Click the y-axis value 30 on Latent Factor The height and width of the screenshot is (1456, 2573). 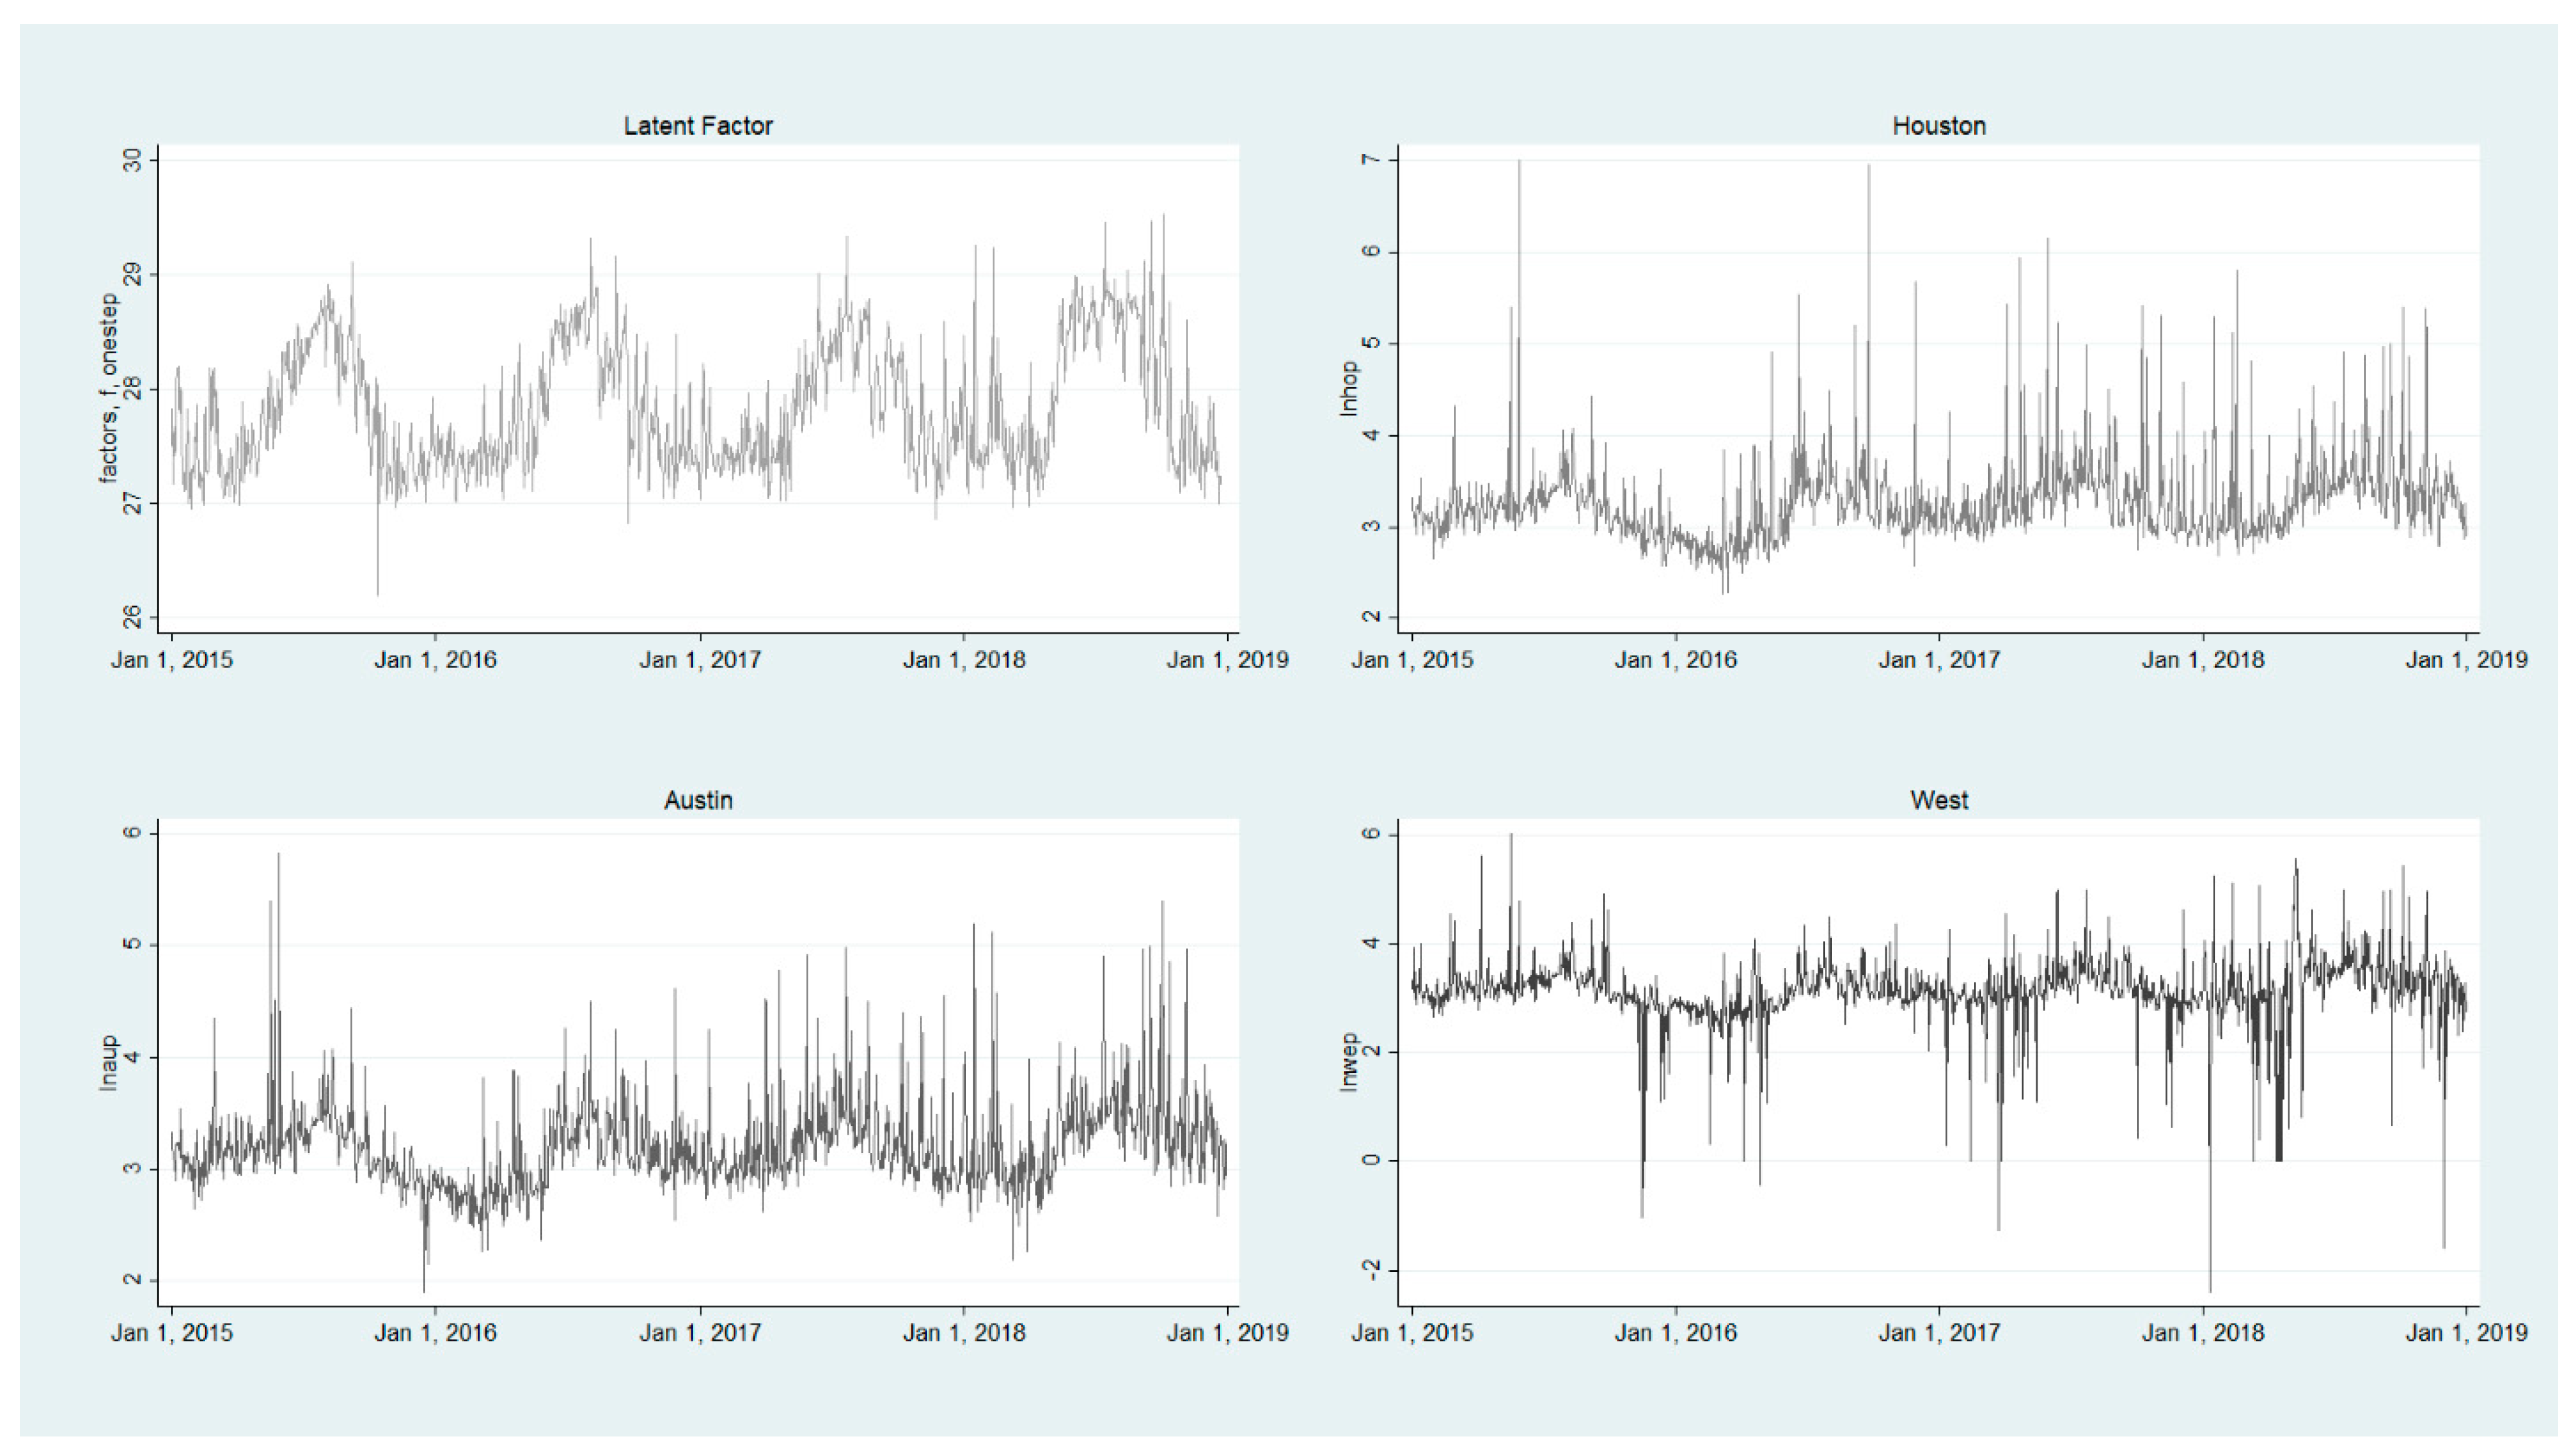click(132, 160)
